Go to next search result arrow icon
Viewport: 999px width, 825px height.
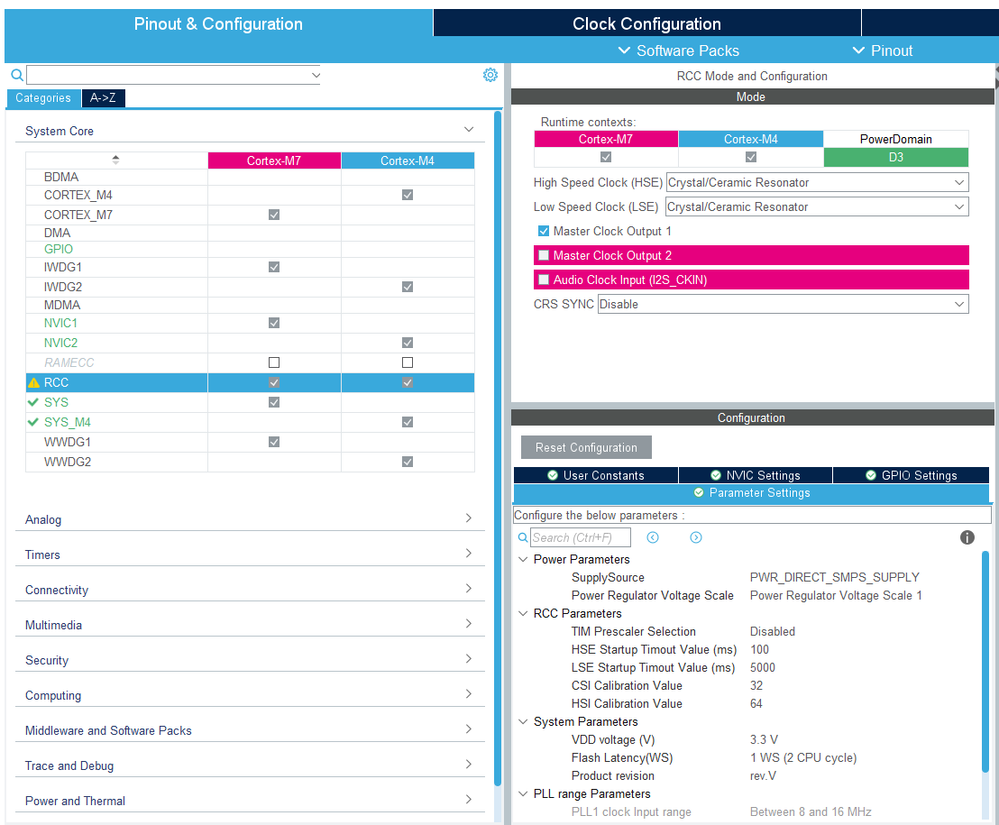(696, 538)
